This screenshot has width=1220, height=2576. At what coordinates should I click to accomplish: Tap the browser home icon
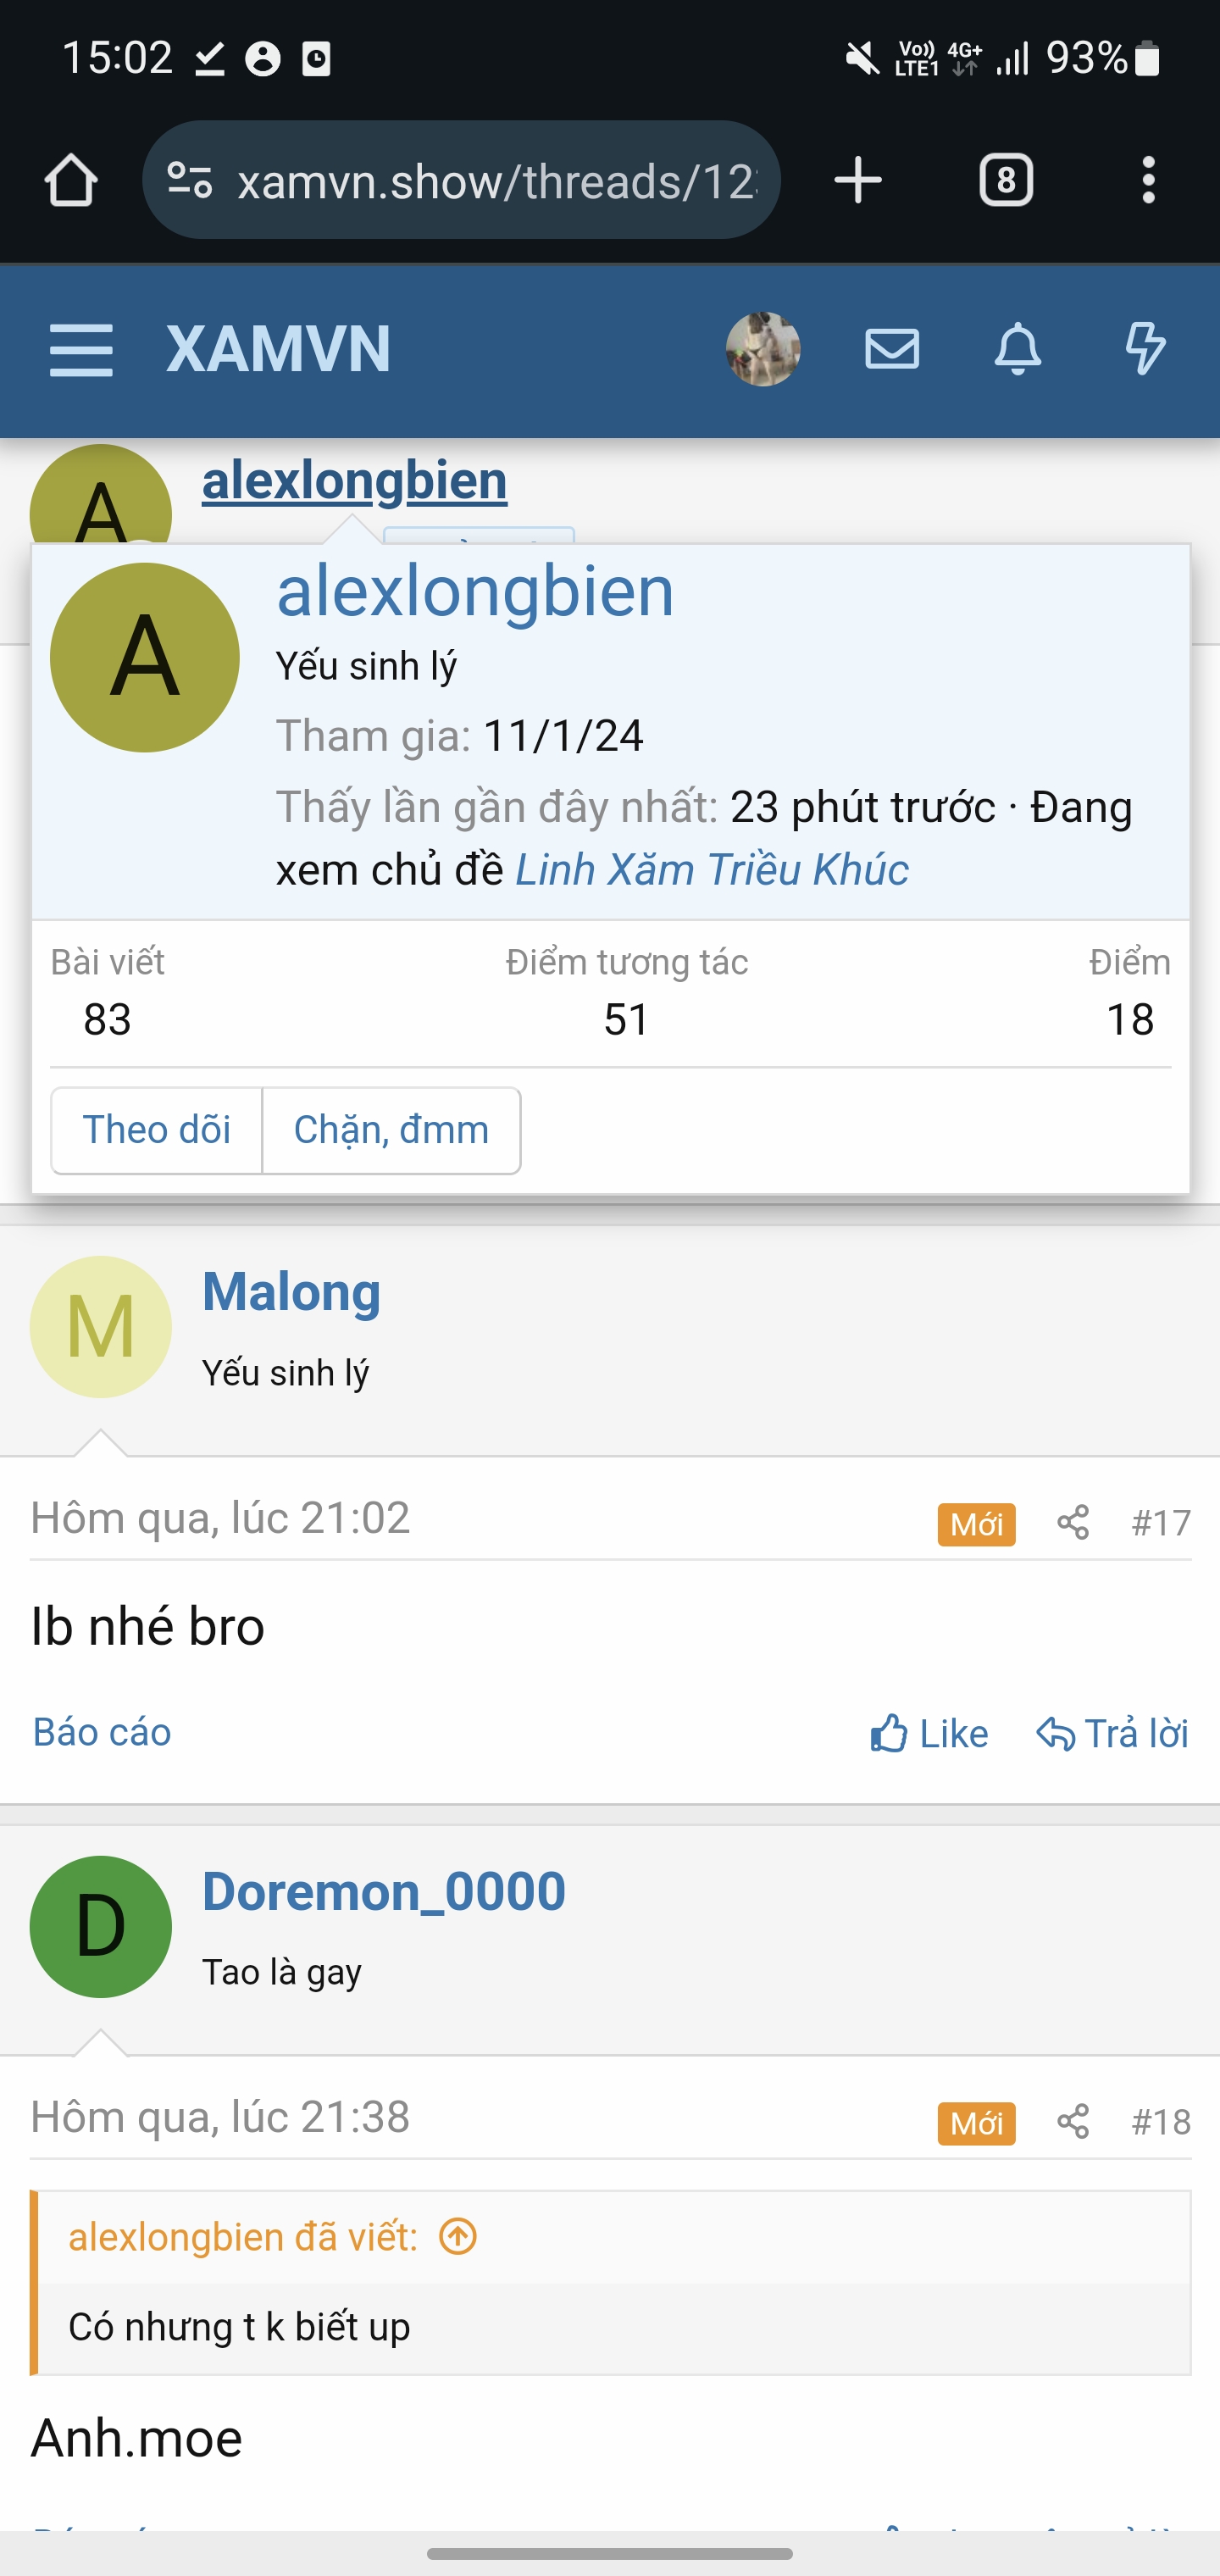click(x=71, y=181)
